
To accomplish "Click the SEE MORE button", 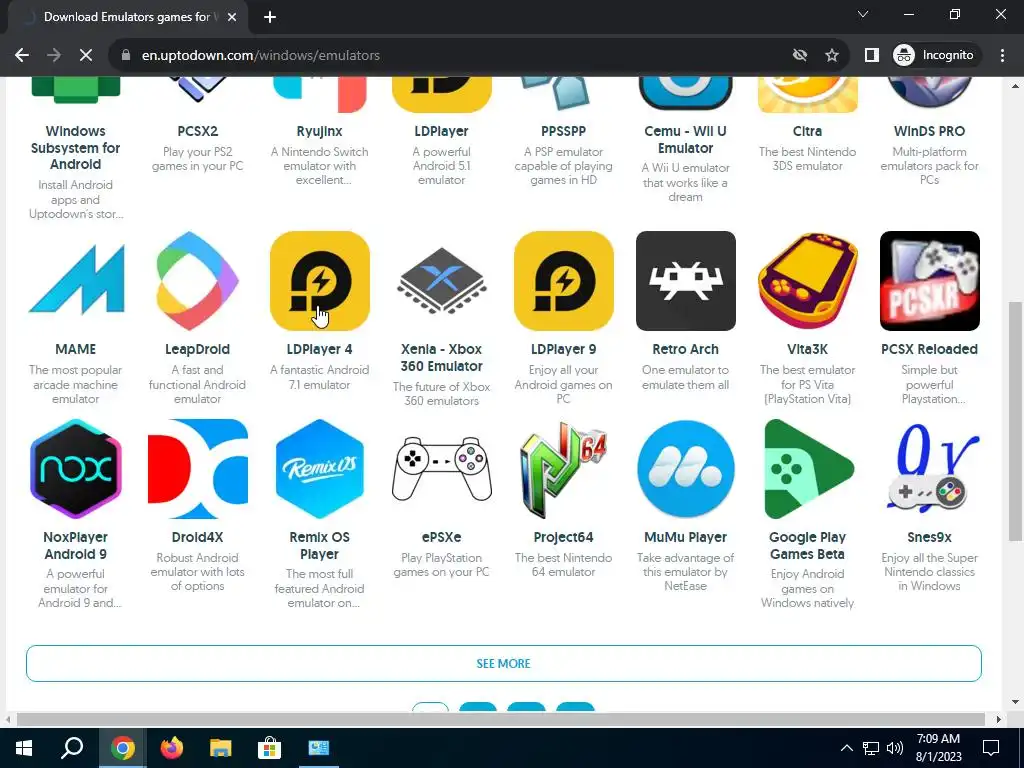I will 504,664.
